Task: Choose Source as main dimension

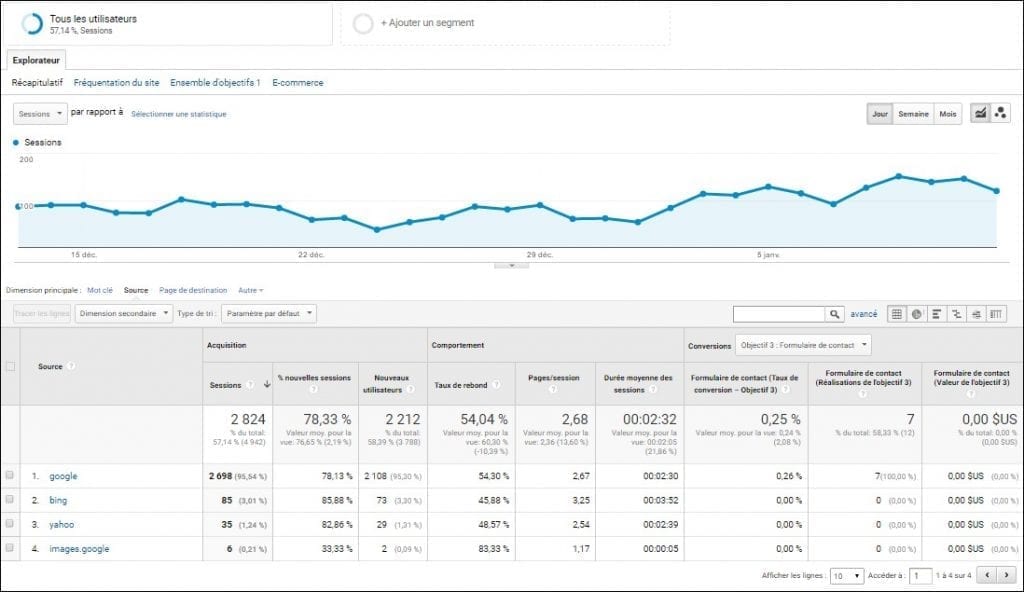Action: coord(136,290)
